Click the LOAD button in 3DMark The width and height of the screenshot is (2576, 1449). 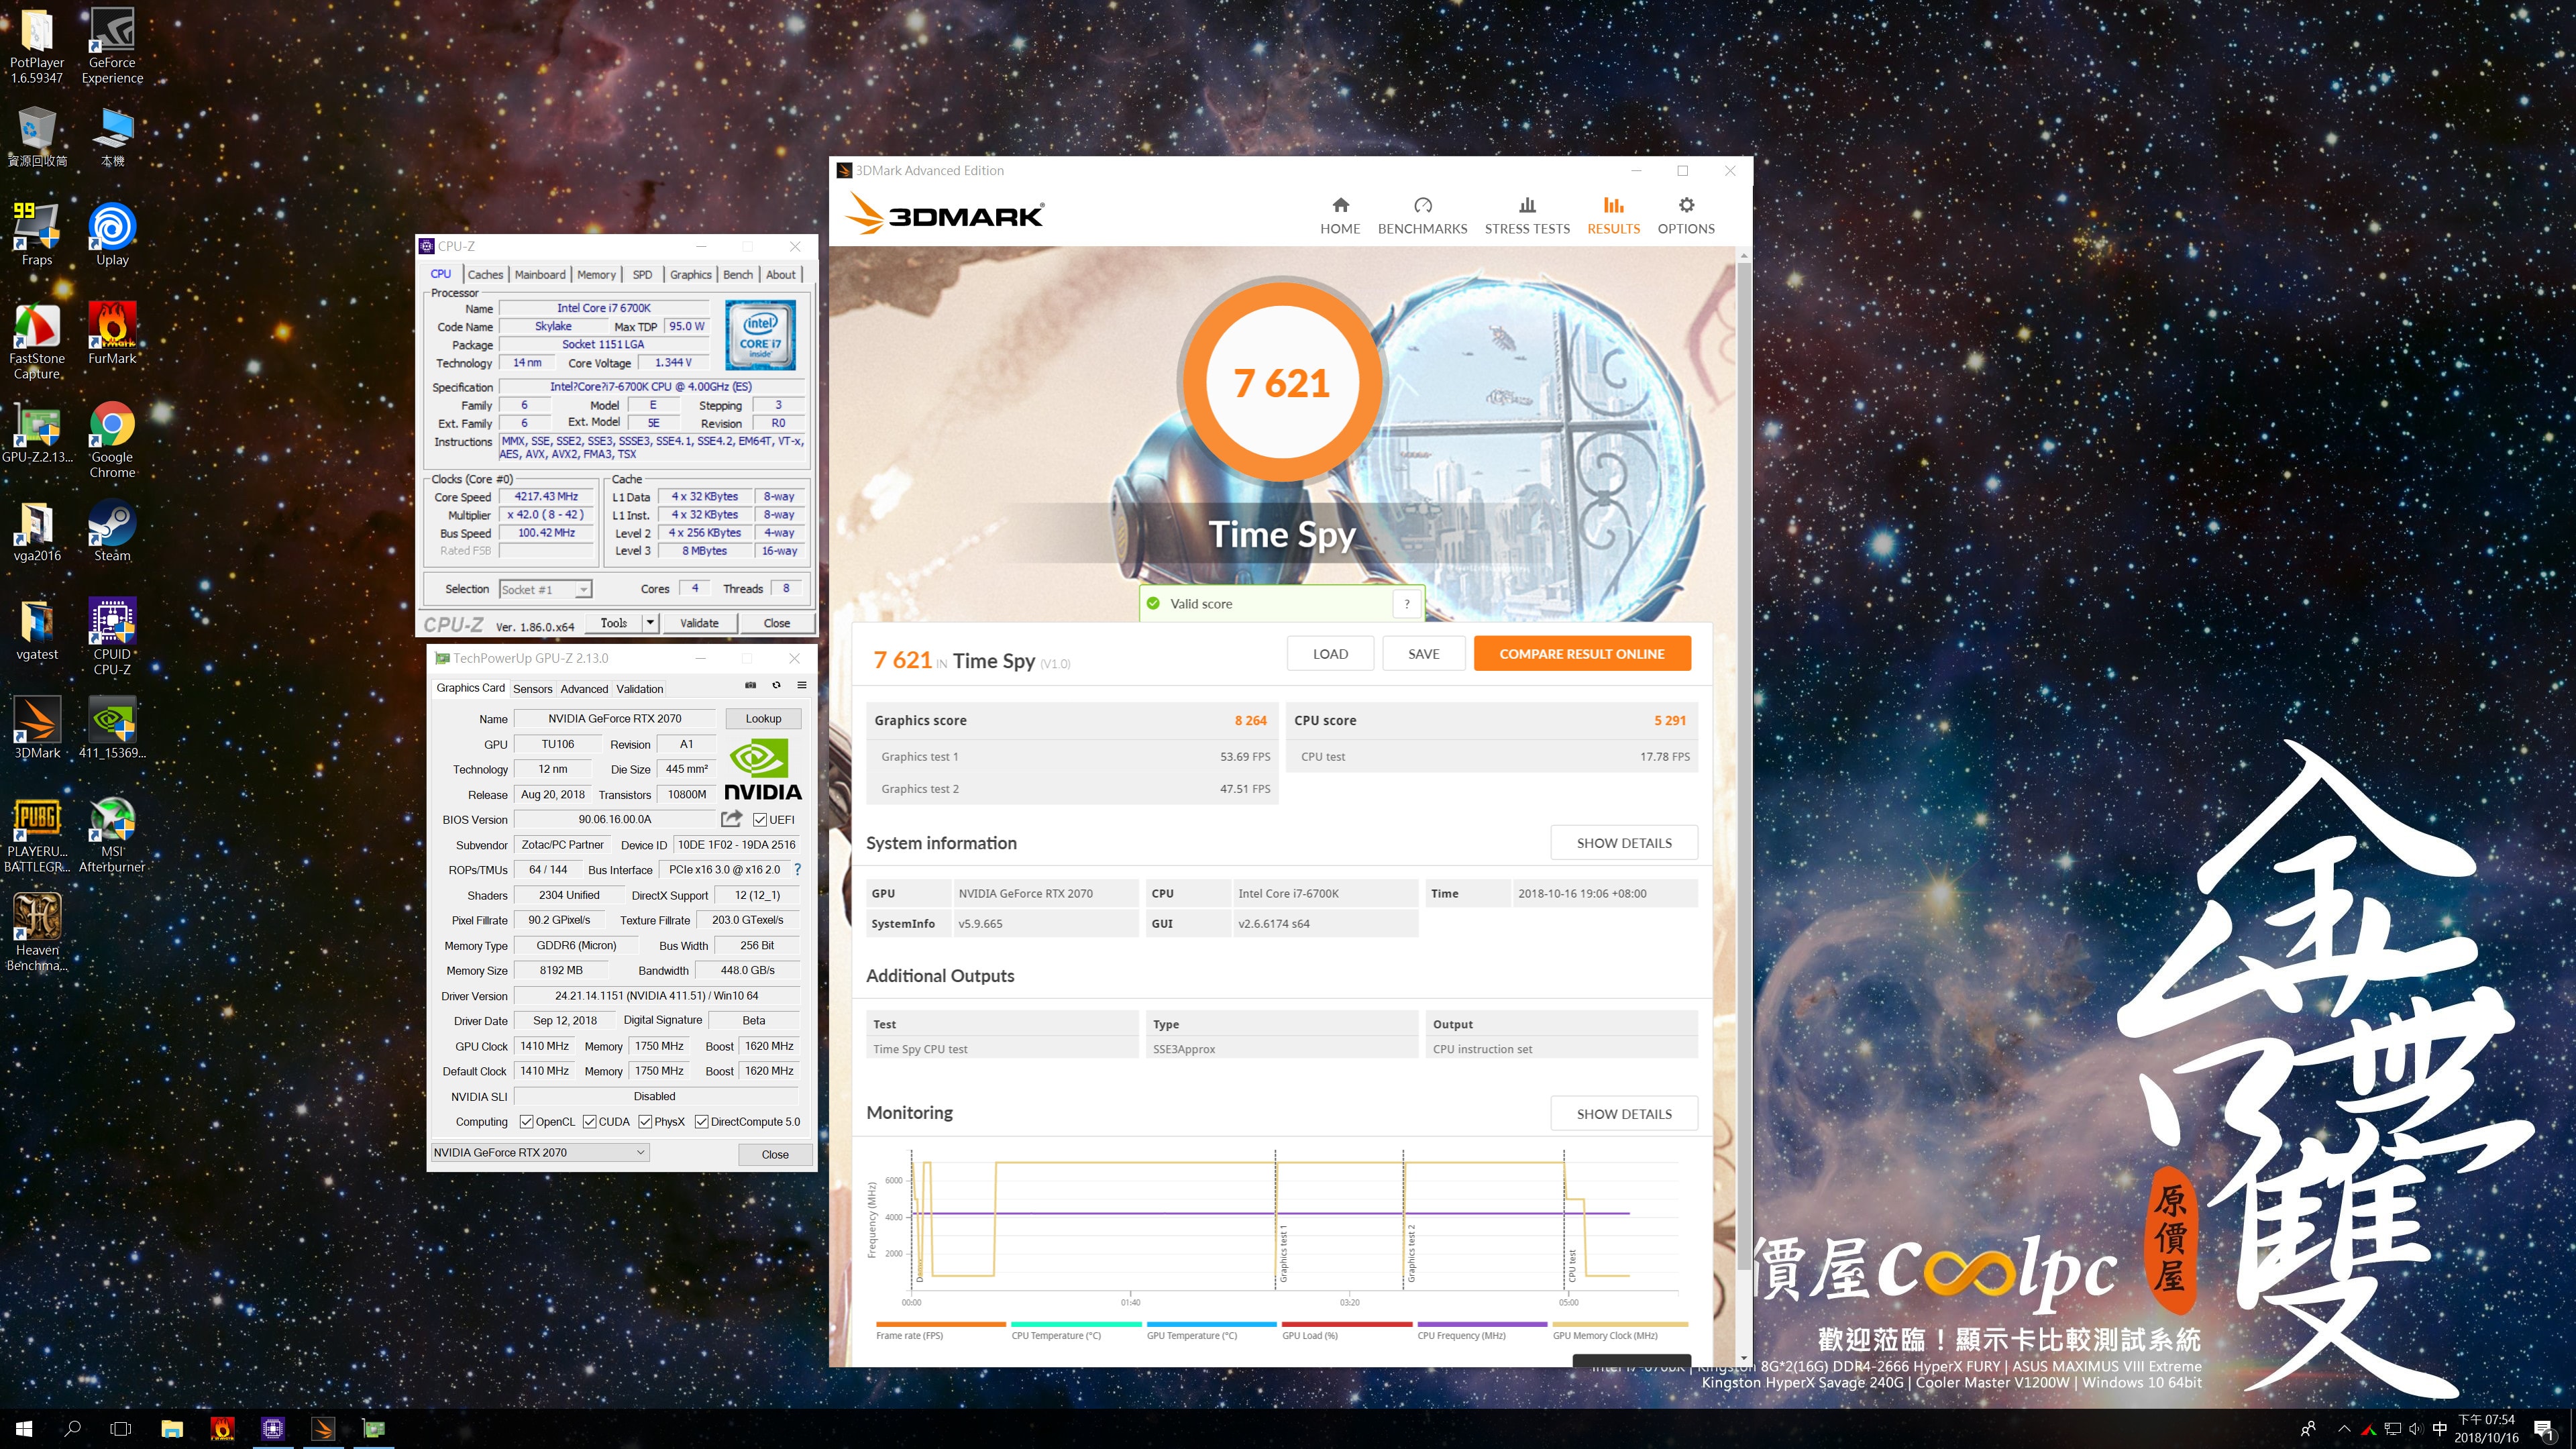click(1330, 654)
